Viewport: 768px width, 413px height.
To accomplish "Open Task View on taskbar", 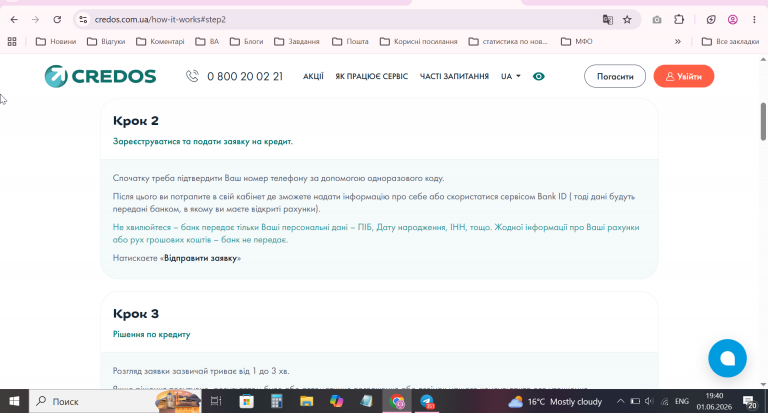I will point(216,402).
